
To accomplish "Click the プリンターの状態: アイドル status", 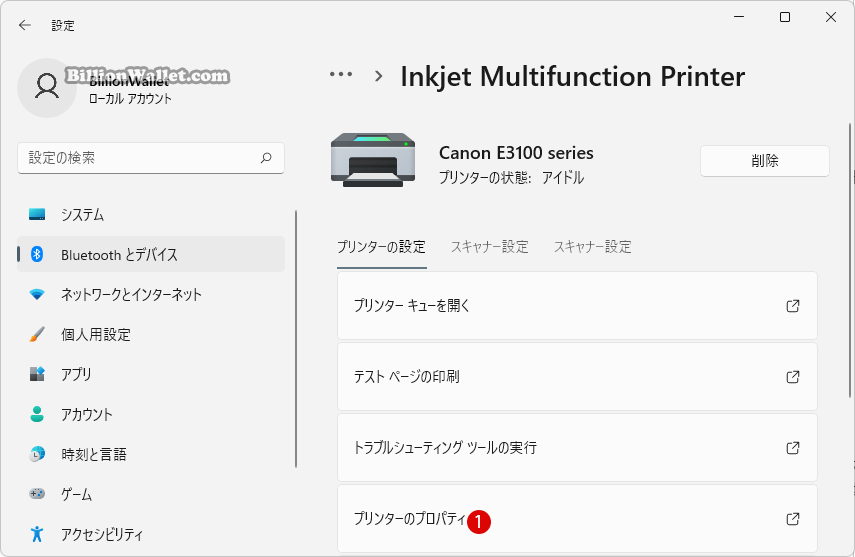I will pos(511,178).
